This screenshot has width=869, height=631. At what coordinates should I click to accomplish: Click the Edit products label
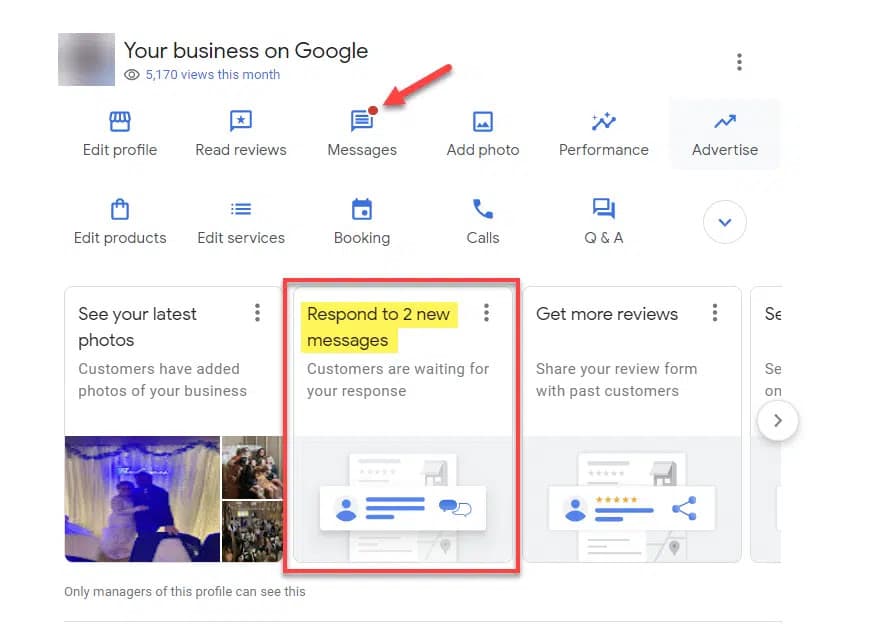[x=120, y=238]
